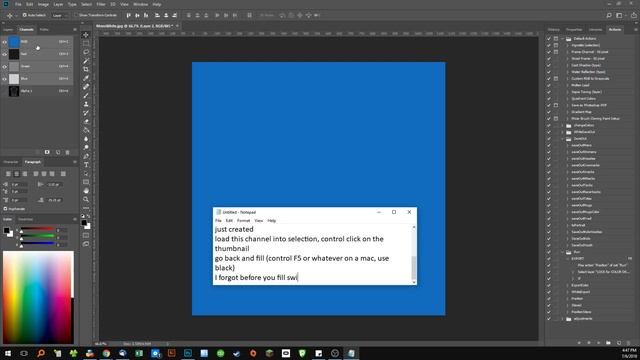Expand the Vignette (selection) action

coord(567,45)
